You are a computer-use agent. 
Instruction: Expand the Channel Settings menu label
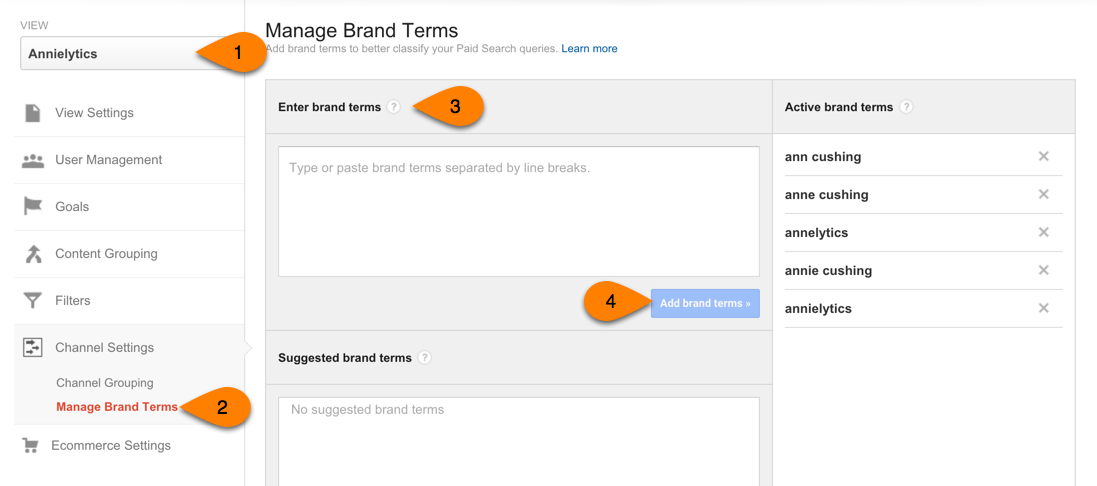pos(105,348)
